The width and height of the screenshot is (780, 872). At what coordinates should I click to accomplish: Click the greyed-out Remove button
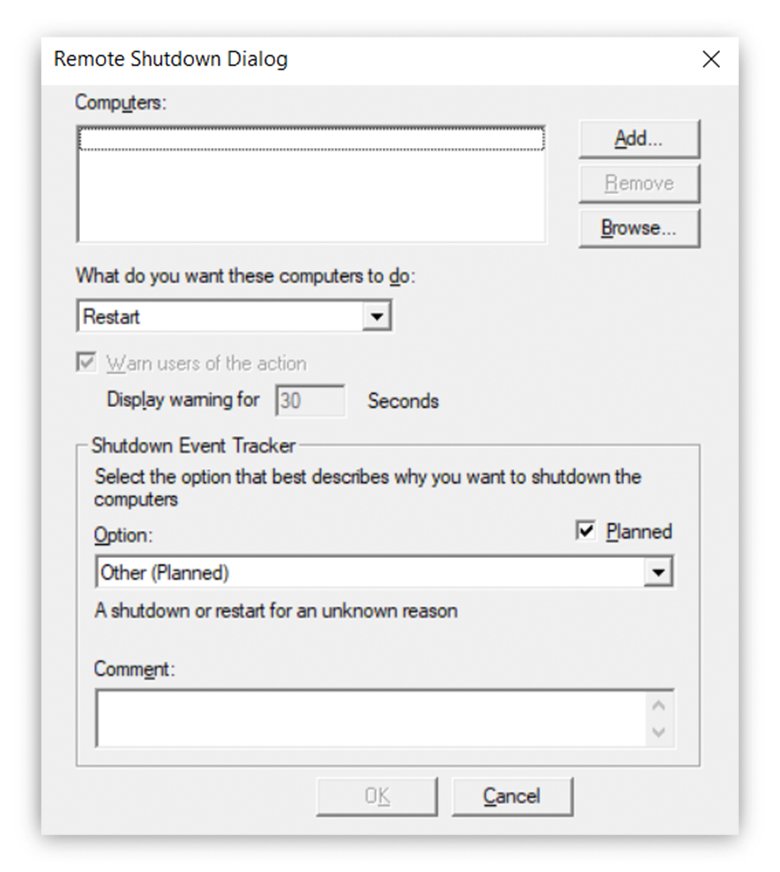[639, 184]
